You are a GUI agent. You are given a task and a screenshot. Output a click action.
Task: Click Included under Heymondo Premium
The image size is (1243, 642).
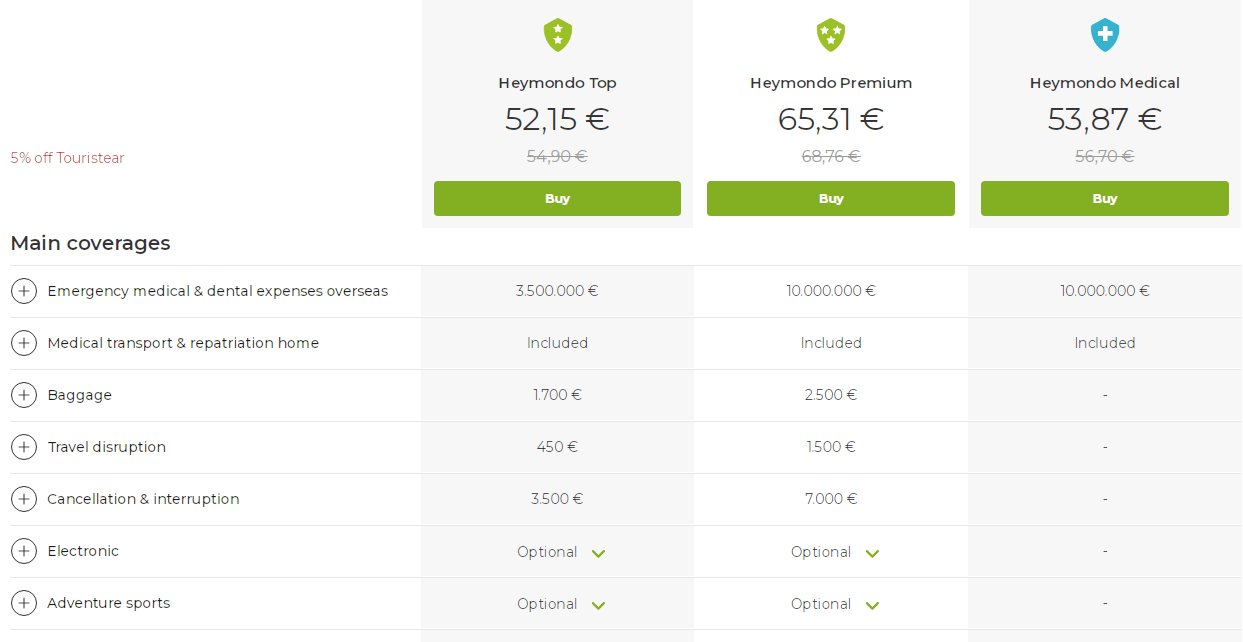pyautogui.click(x=831, y=343)
